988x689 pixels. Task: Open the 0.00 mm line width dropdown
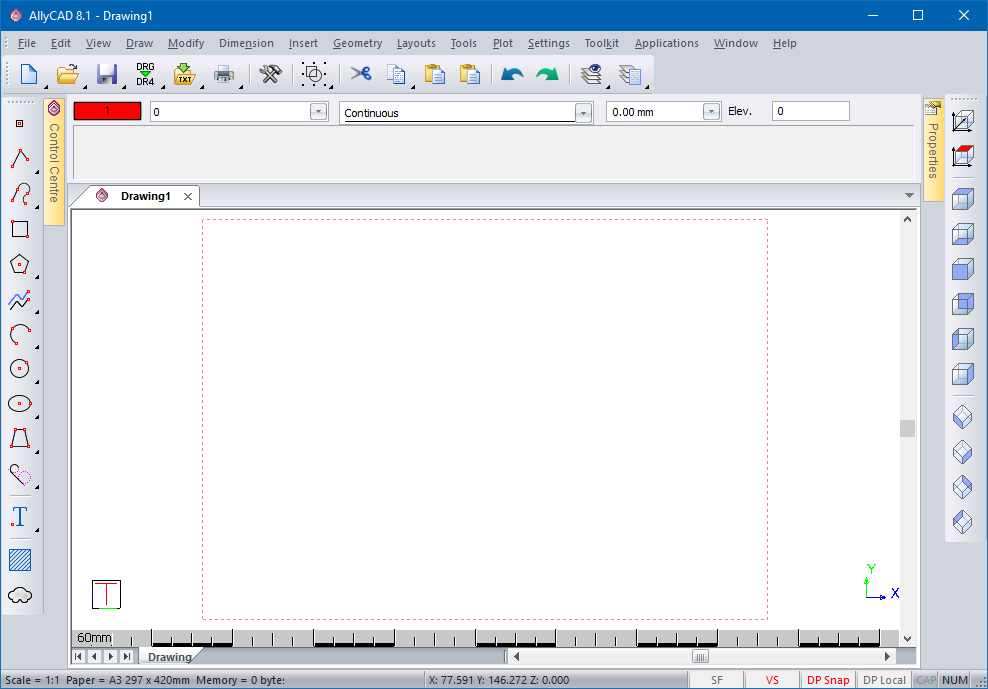(711, 112)
